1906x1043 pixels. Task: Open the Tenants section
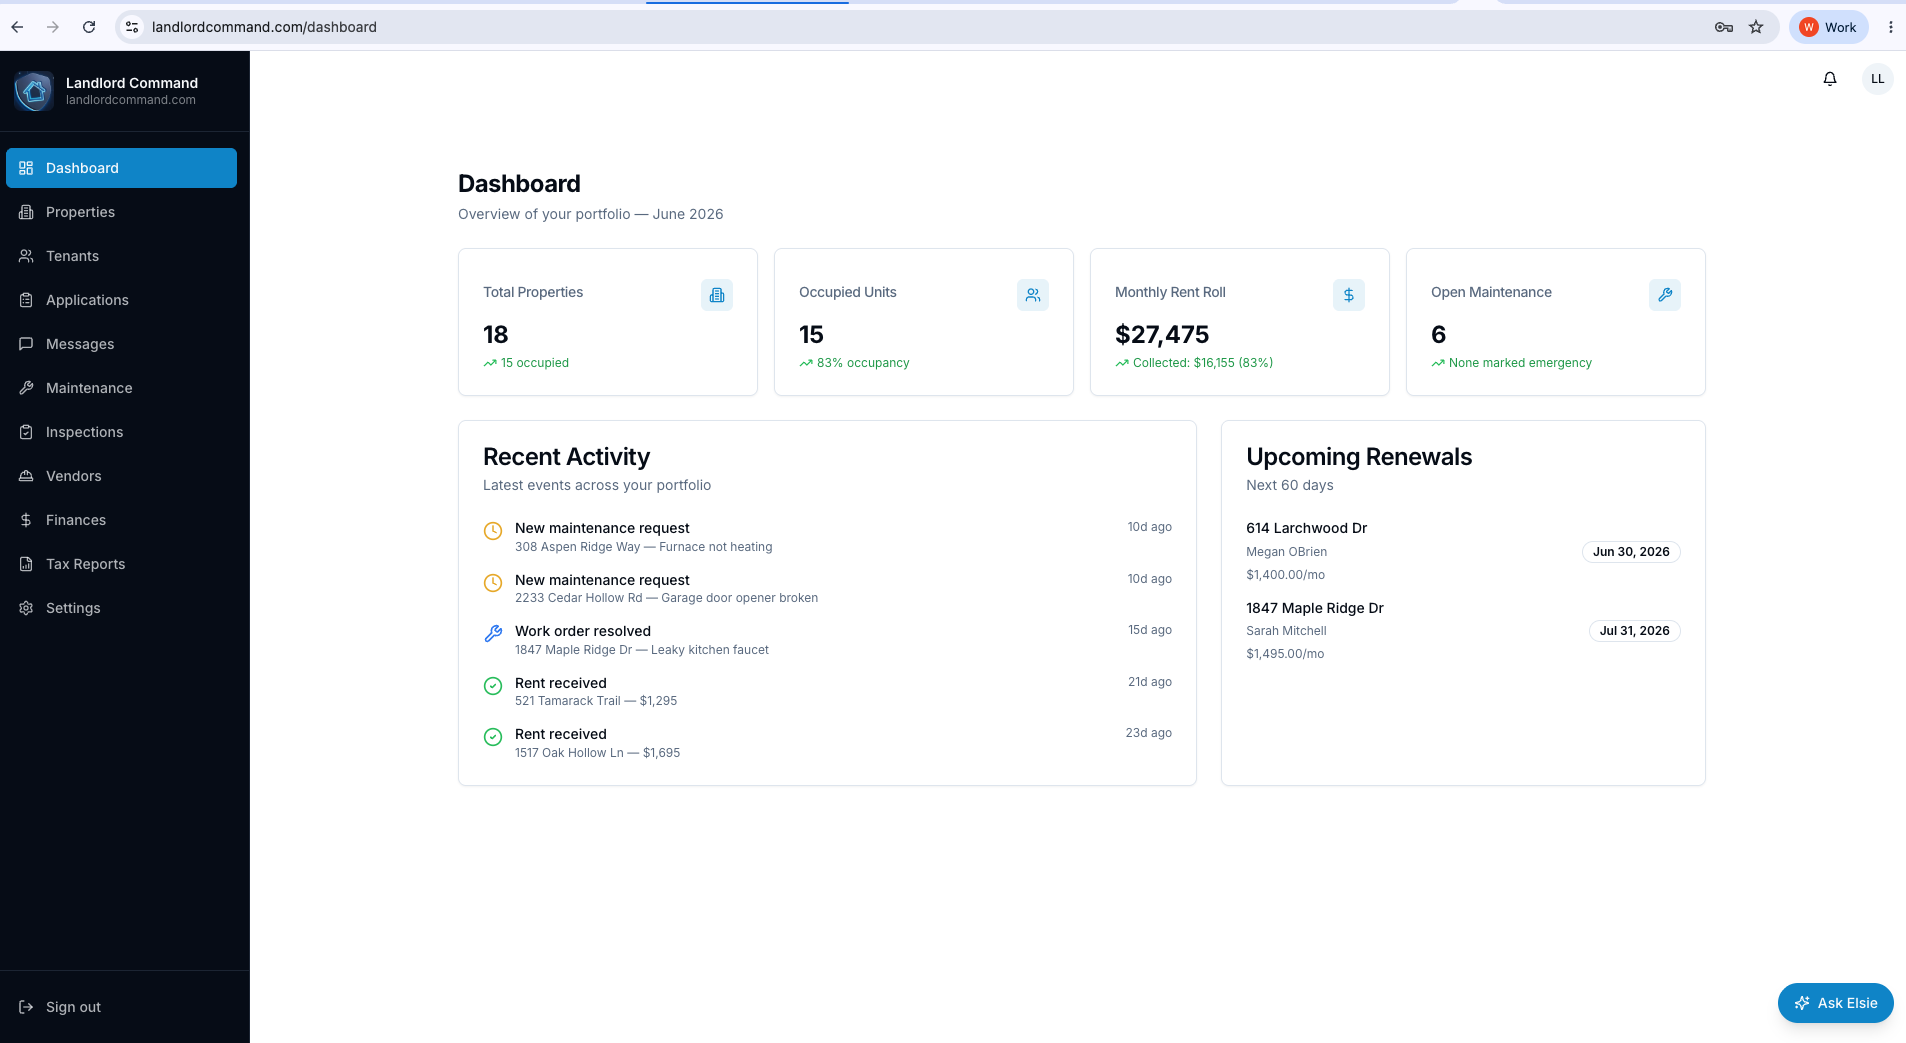pos(121,256)
